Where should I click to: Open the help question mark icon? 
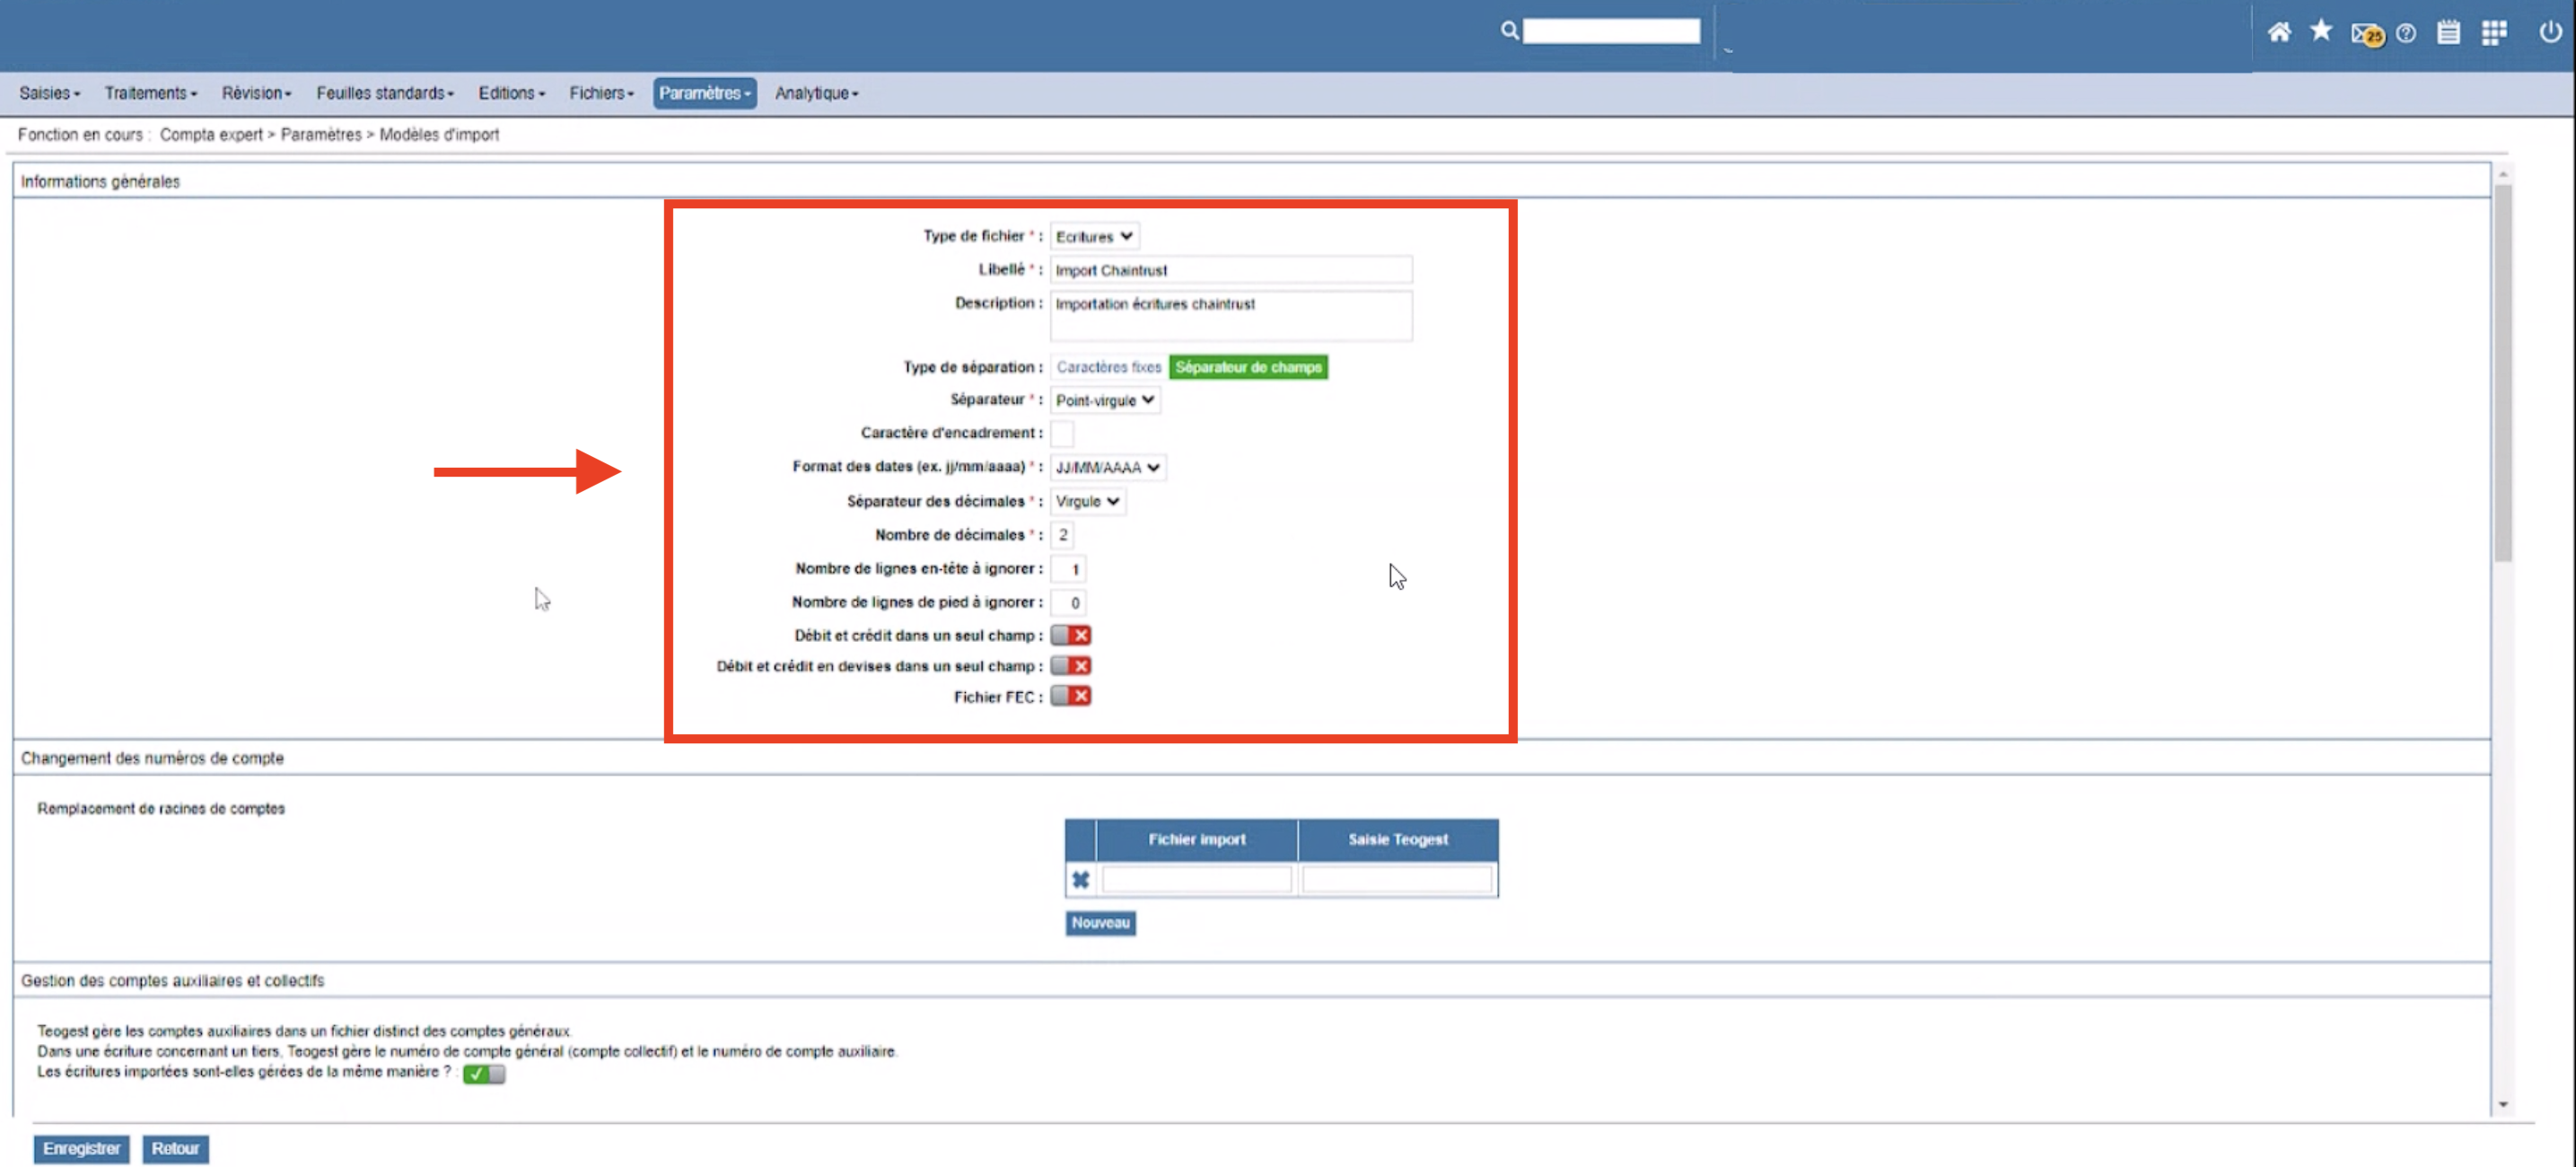(x=2406, y=33)
